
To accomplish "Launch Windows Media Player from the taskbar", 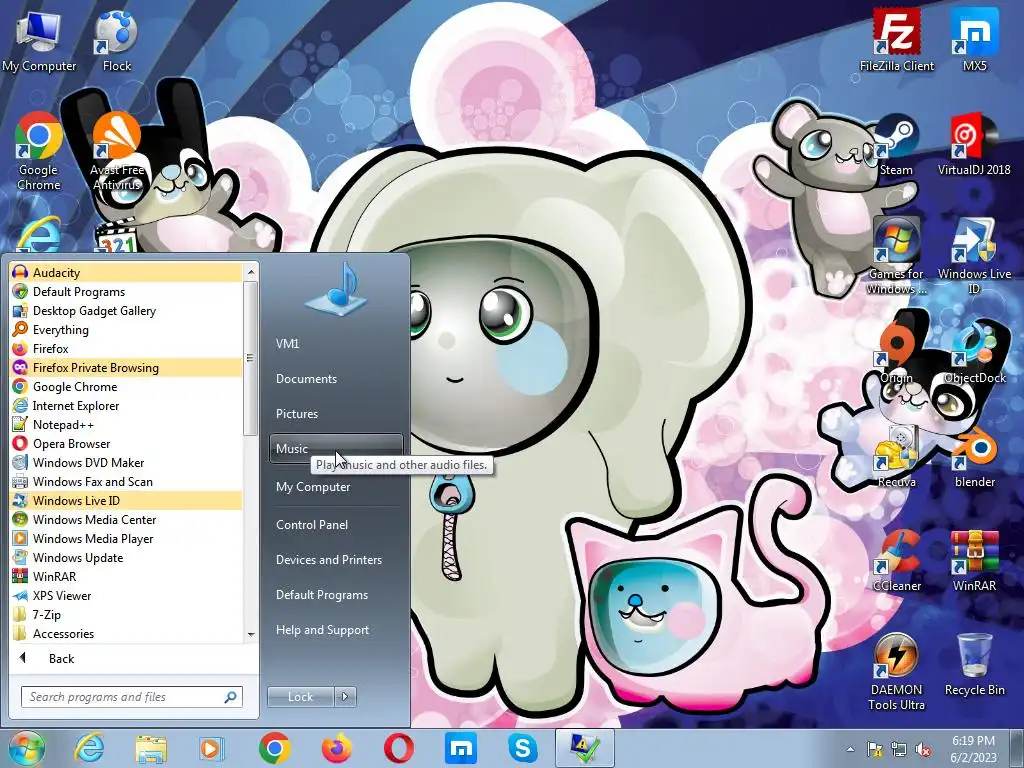I will (212, 748).
